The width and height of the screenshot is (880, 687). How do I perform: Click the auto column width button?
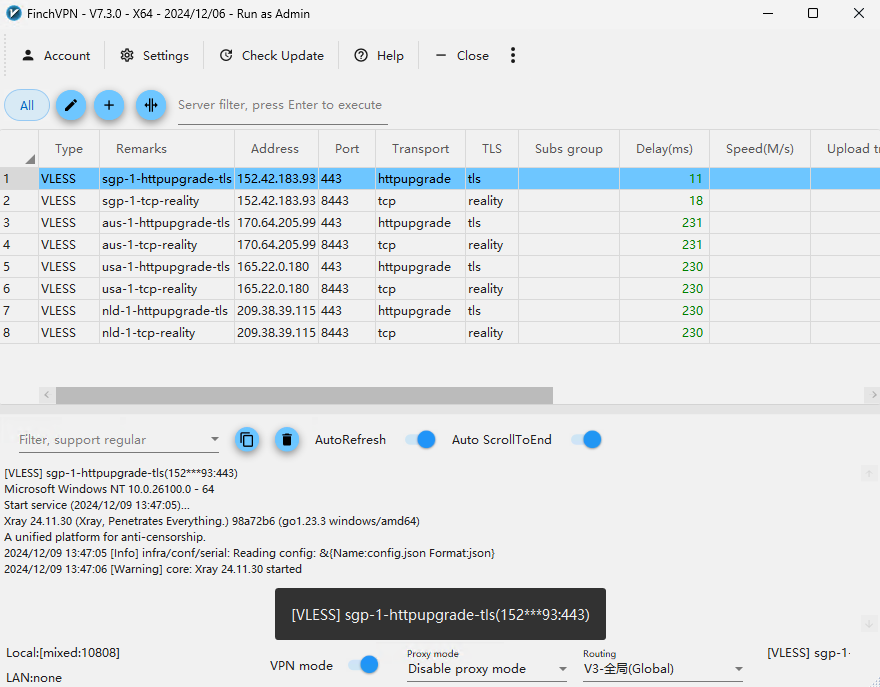click(x=151, y=105)
